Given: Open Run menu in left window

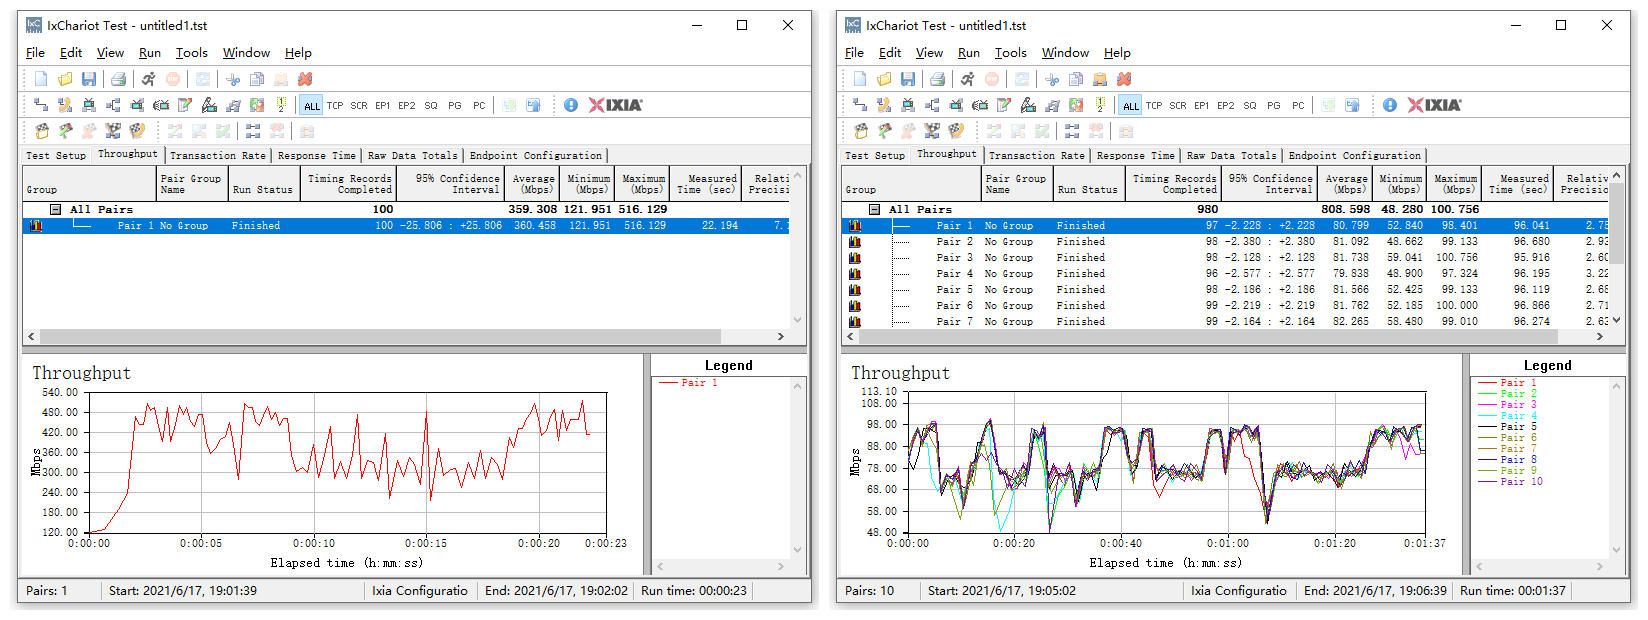Looking at the screenshot, I should 150,53.
